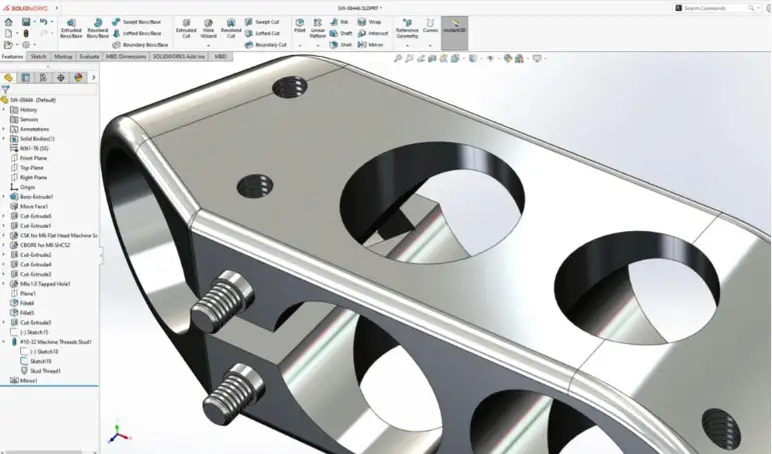Open the Hole Wizard tool
This screenshot has width=772, height=454.
[x=208, y=29]
